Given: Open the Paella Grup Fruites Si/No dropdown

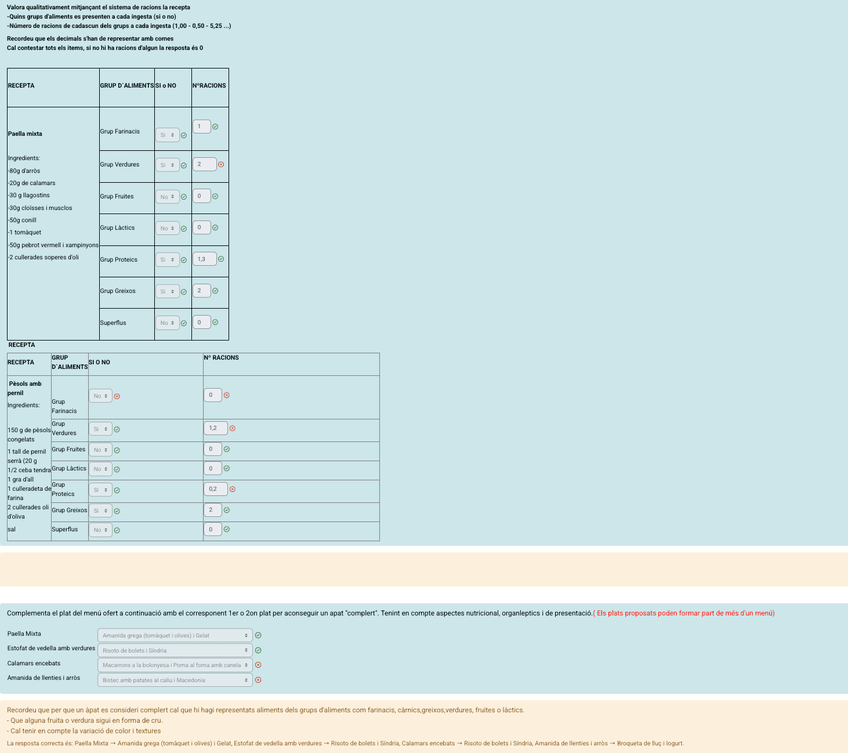Looking at the screenshot, I should point(167,197).
